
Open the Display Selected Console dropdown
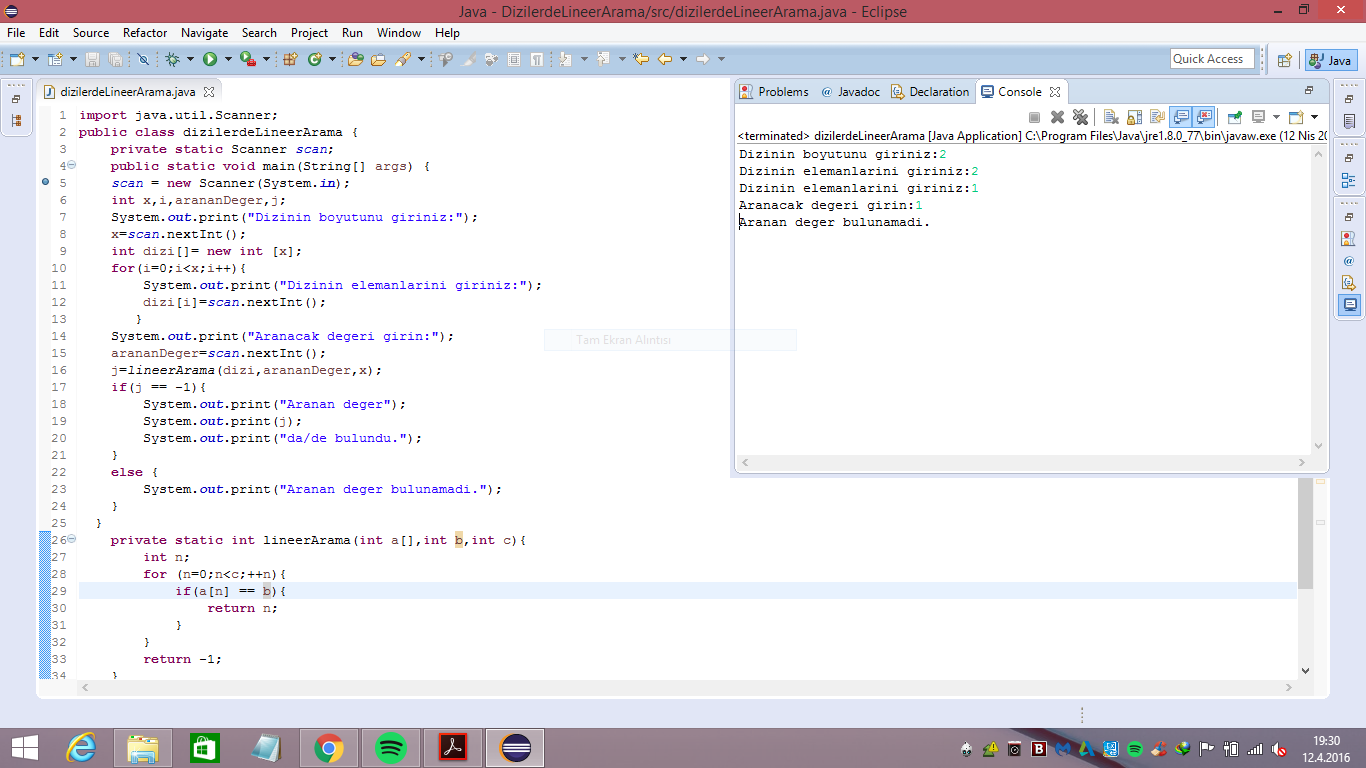click(x=1276, y=117)
